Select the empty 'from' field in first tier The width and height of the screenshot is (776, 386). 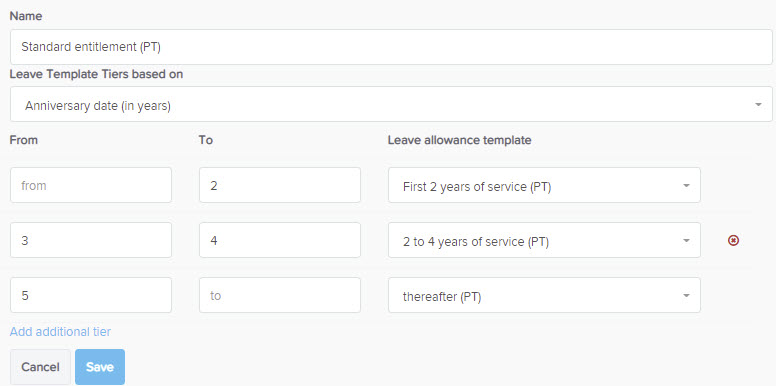(x=91, y=185)
